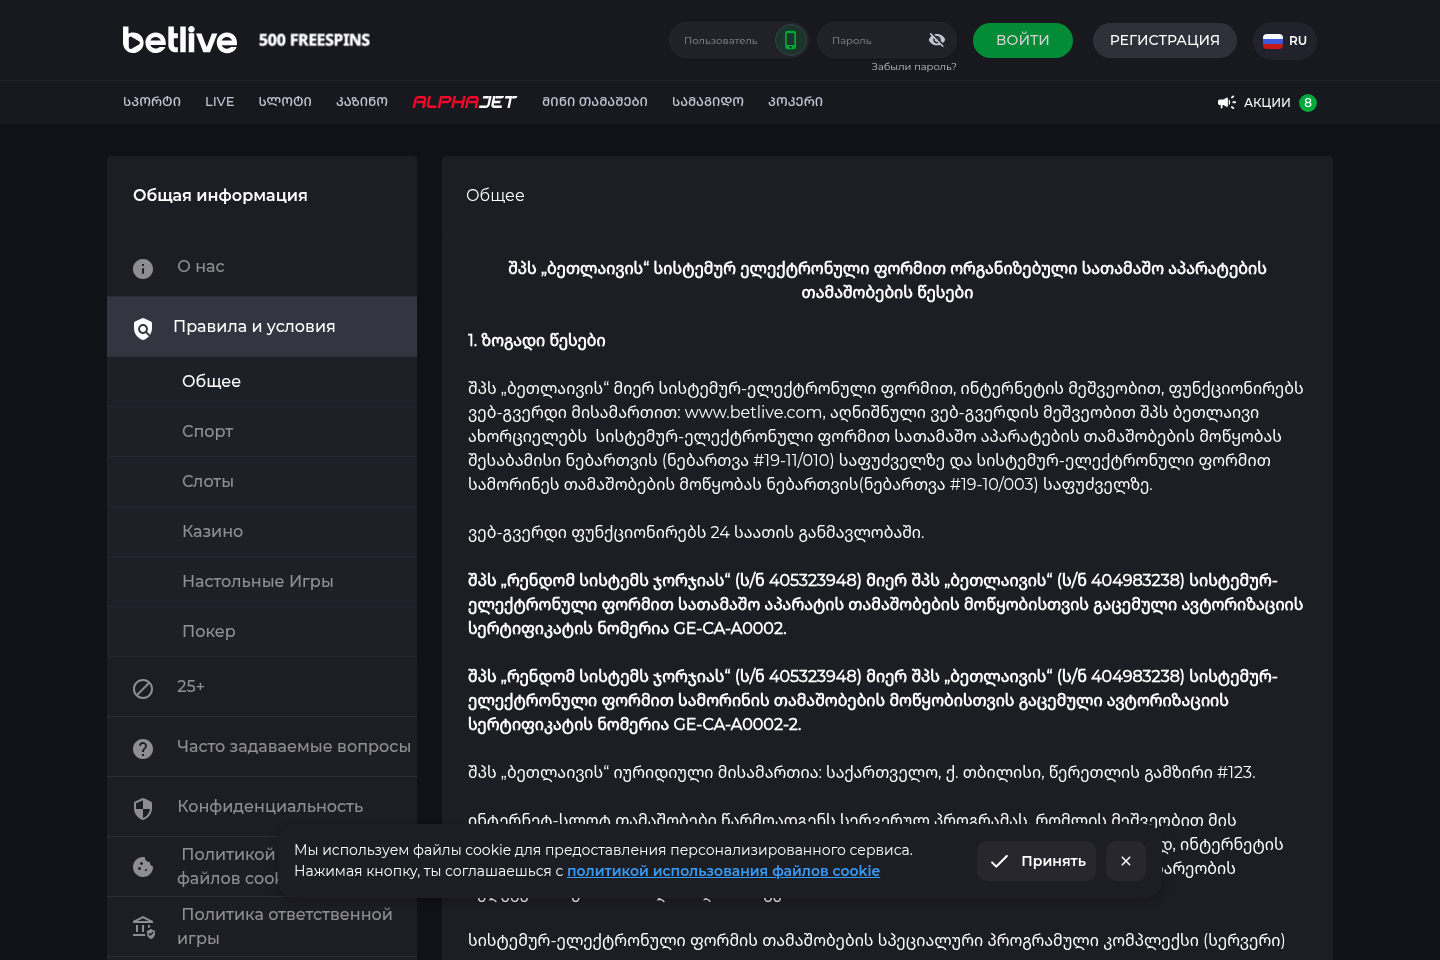This screenshot has width=1440, height=960.
Task: Open the კაზინო menu item
Action: pos(362,102)
